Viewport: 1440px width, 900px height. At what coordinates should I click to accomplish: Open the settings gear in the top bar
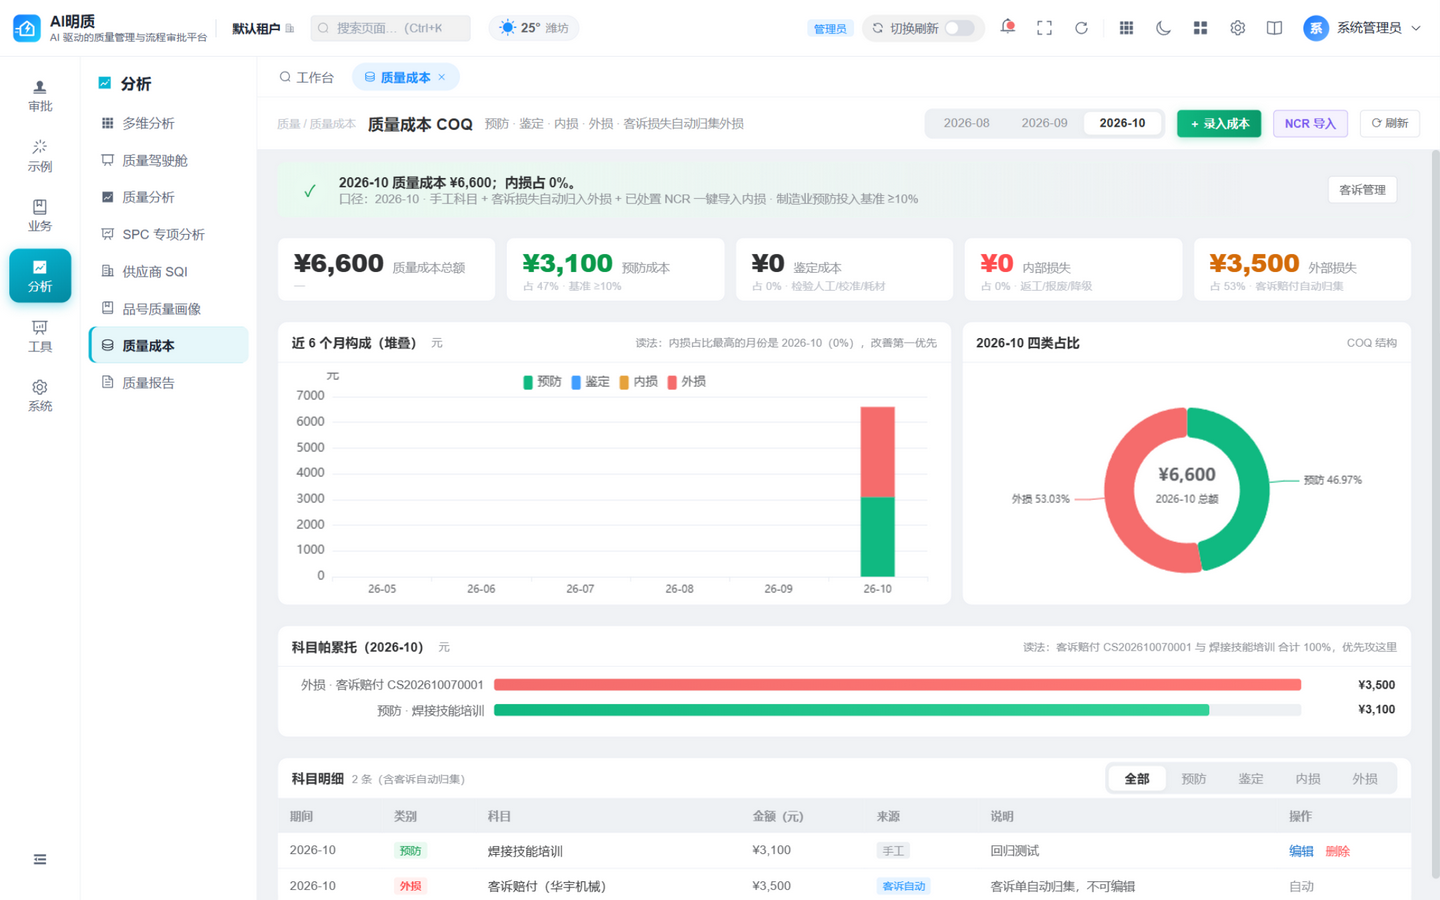tap(1237, 28)
